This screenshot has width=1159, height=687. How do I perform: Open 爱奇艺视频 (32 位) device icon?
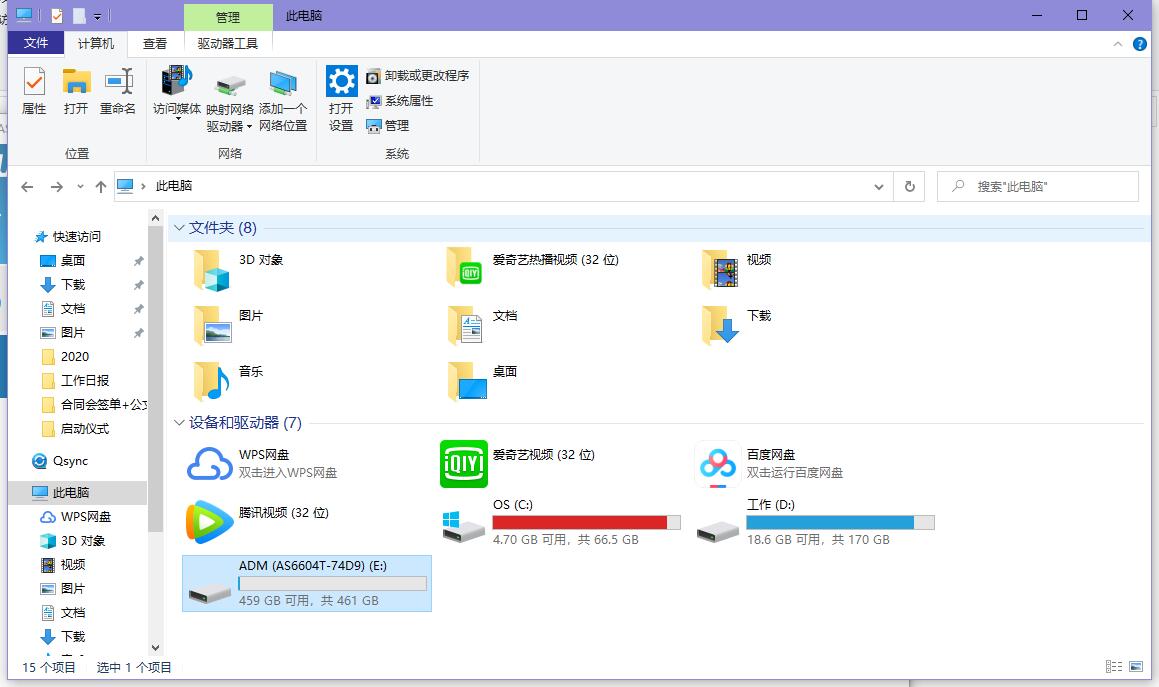[463, 464]
